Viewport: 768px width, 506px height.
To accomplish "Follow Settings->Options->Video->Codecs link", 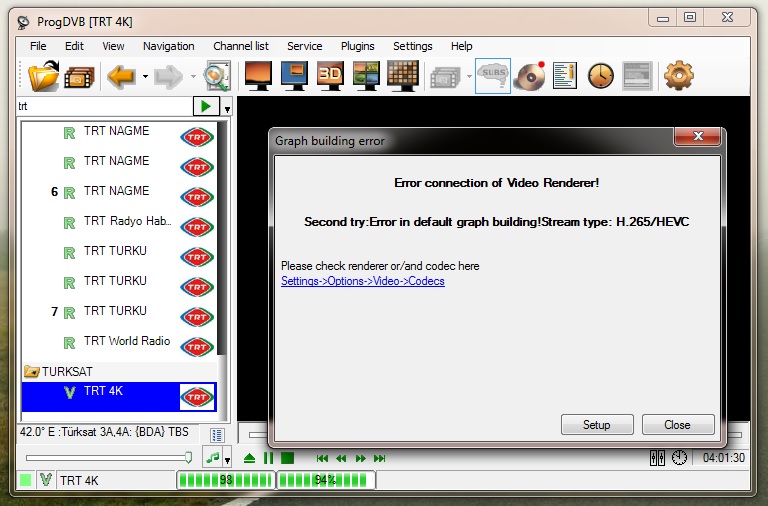I will click(363, 281).
